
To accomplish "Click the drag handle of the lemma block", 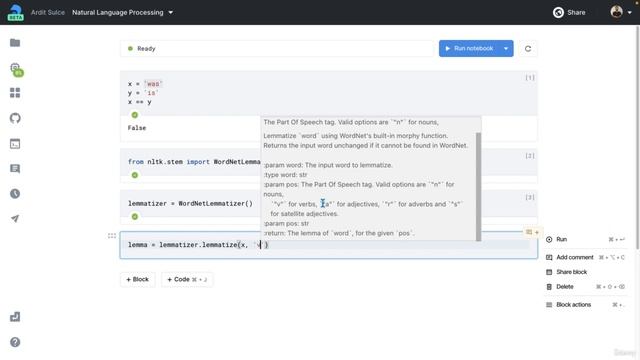I will coord(112,236).
